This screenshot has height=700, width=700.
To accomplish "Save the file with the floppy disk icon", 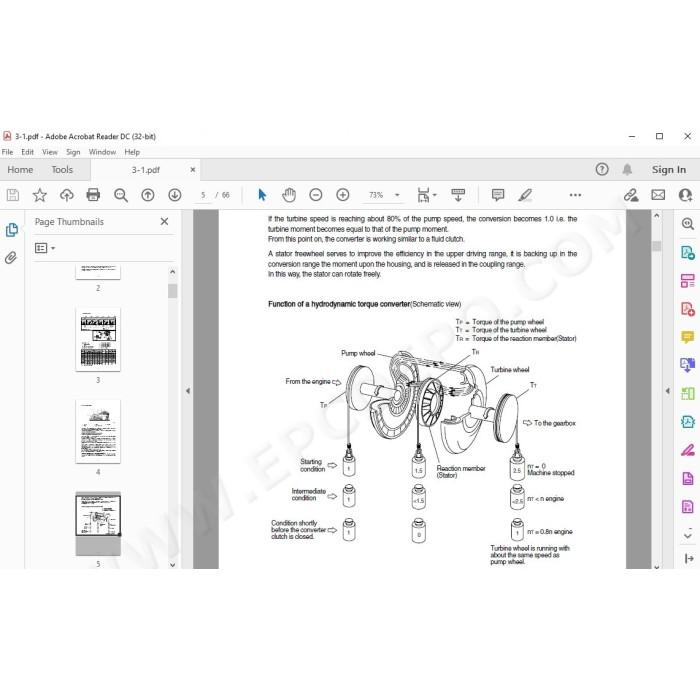I will [13, 195].
